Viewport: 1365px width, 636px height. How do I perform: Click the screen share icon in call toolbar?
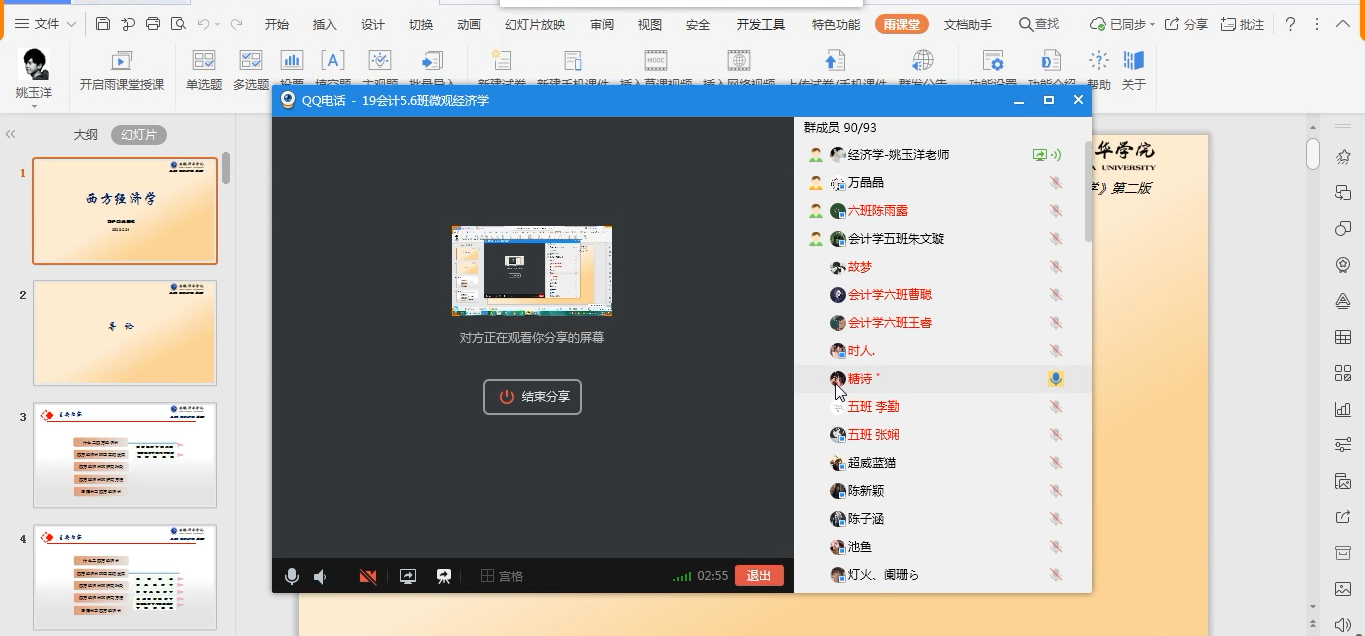pyautogui.click(x=408, y=576)
